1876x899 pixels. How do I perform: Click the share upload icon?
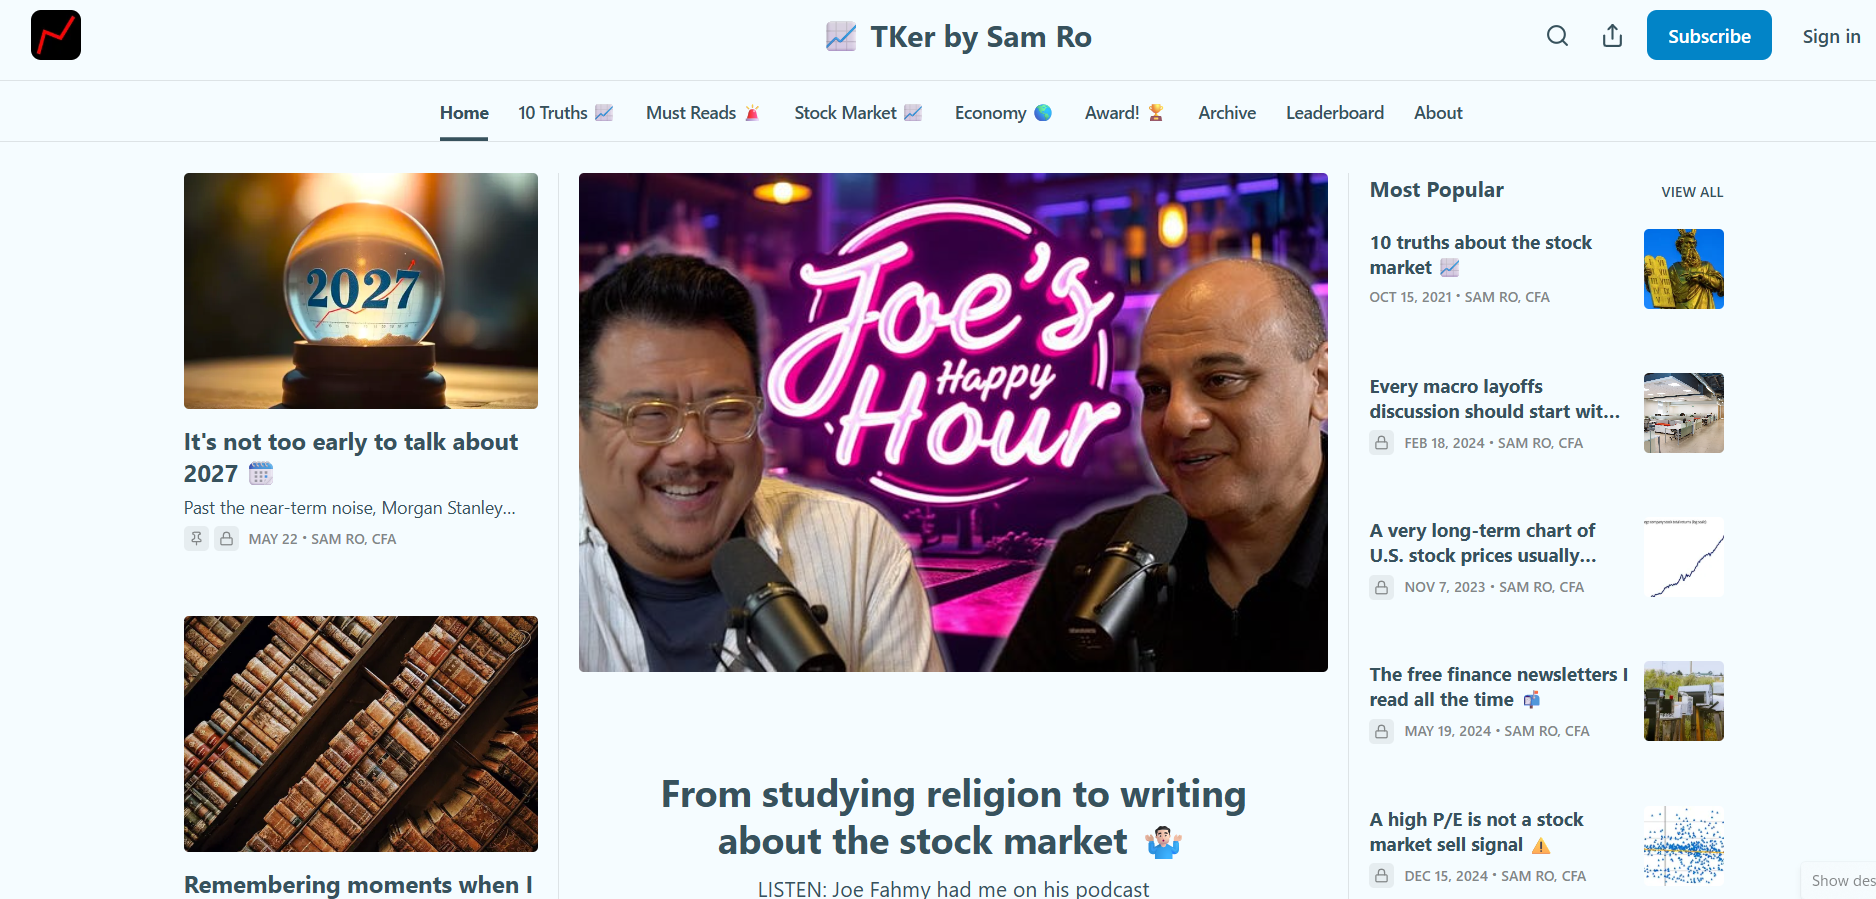click(1612, 36)
